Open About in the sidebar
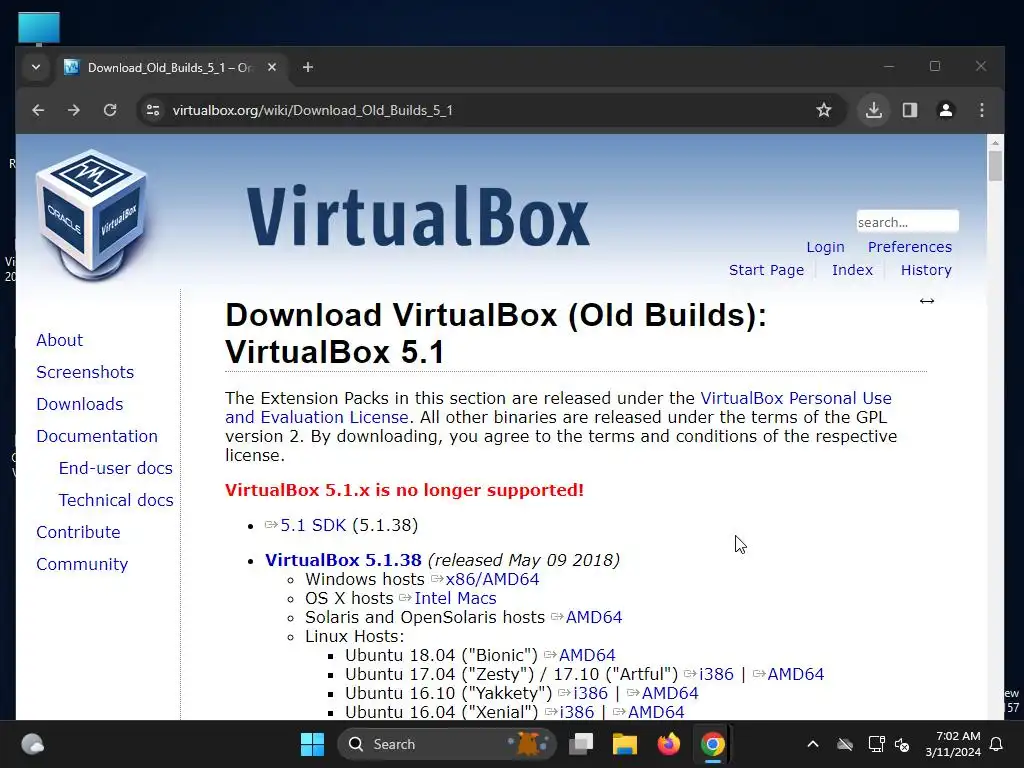1024x768 pixels. click(59, 340)
